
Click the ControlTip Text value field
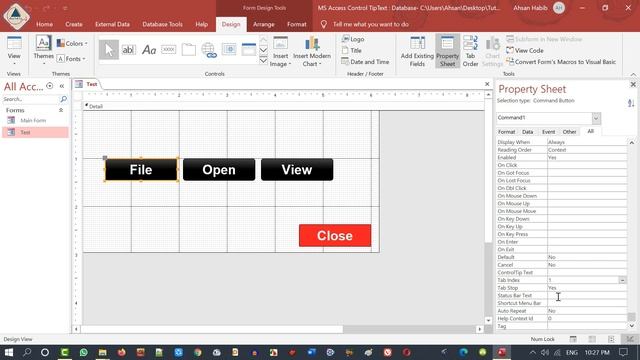pos(587,273)
